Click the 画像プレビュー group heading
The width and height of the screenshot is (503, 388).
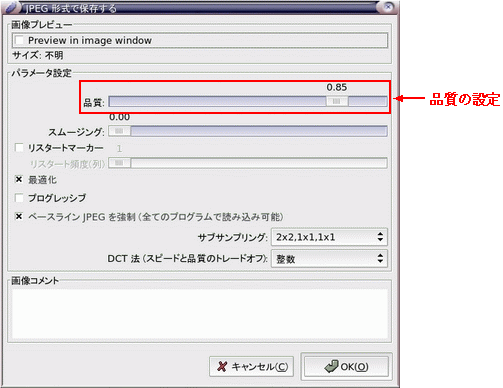[x=42, y=25]
